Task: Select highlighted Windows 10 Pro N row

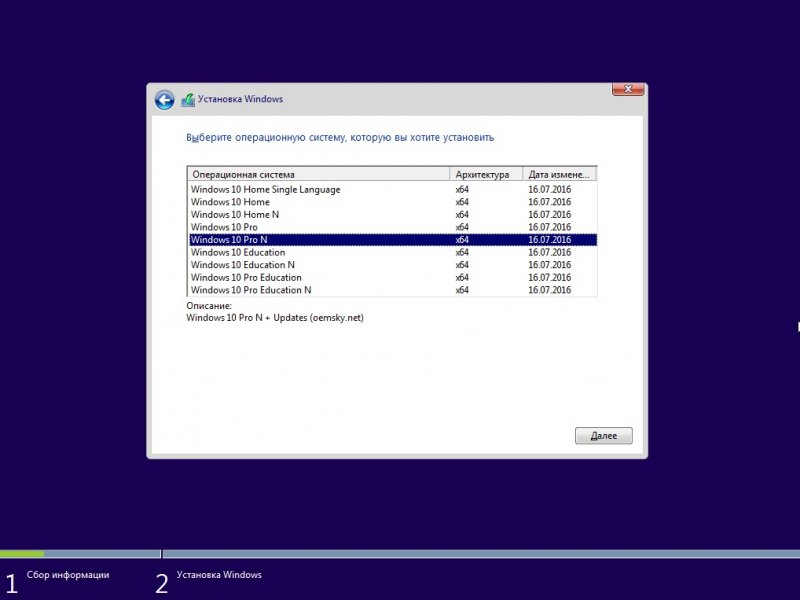Action: (x=393, y=240)
